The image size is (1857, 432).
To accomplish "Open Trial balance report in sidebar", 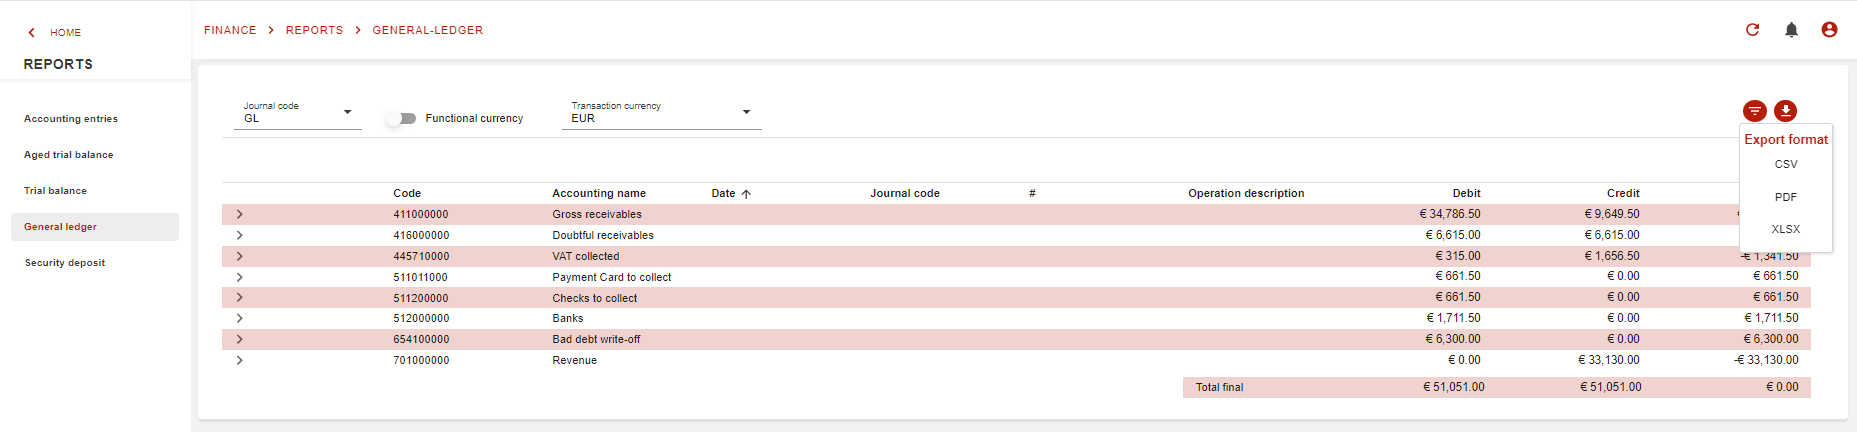I will [x=56, y=191].
